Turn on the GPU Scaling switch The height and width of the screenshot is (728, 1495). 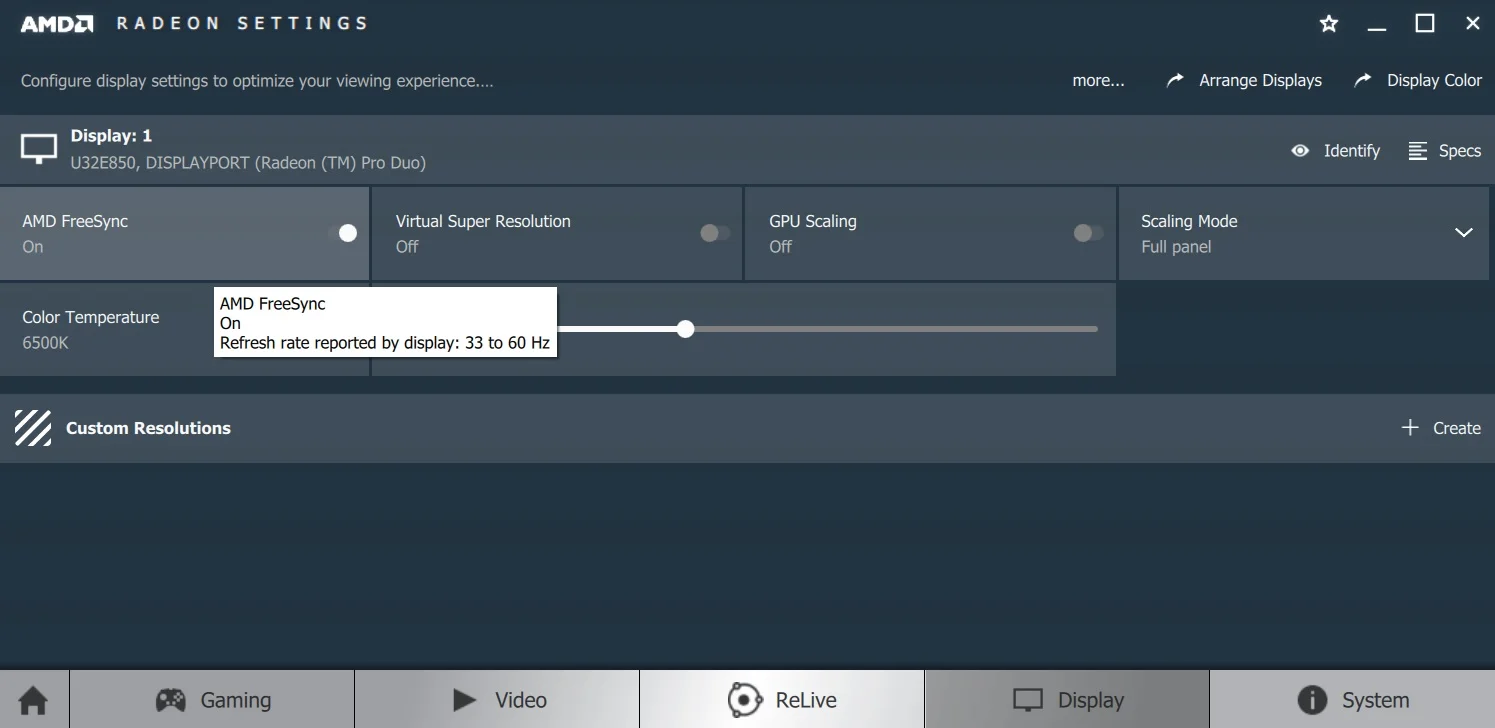tap(1088, 233)
